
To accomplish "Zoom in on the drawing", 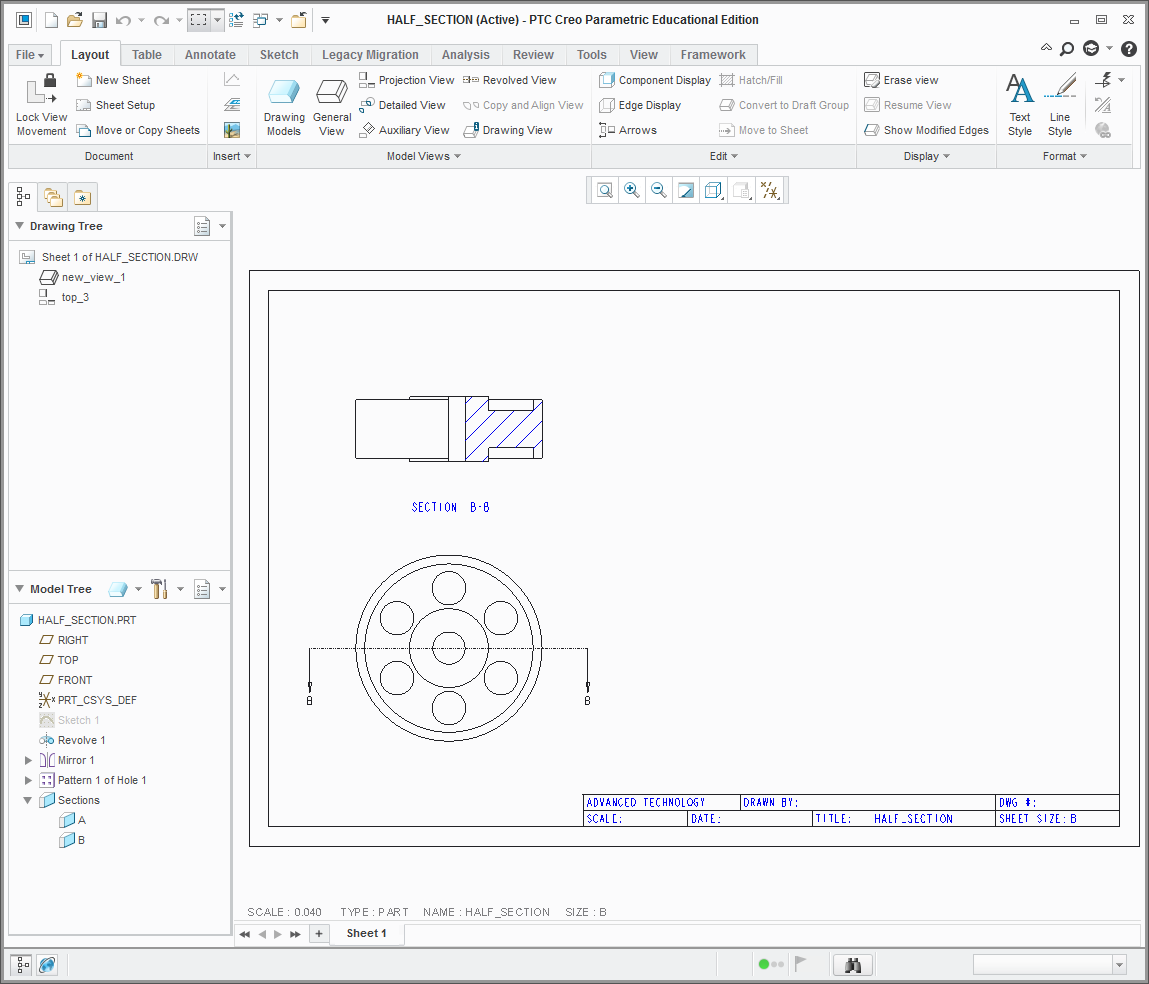I will click(632, 190).
